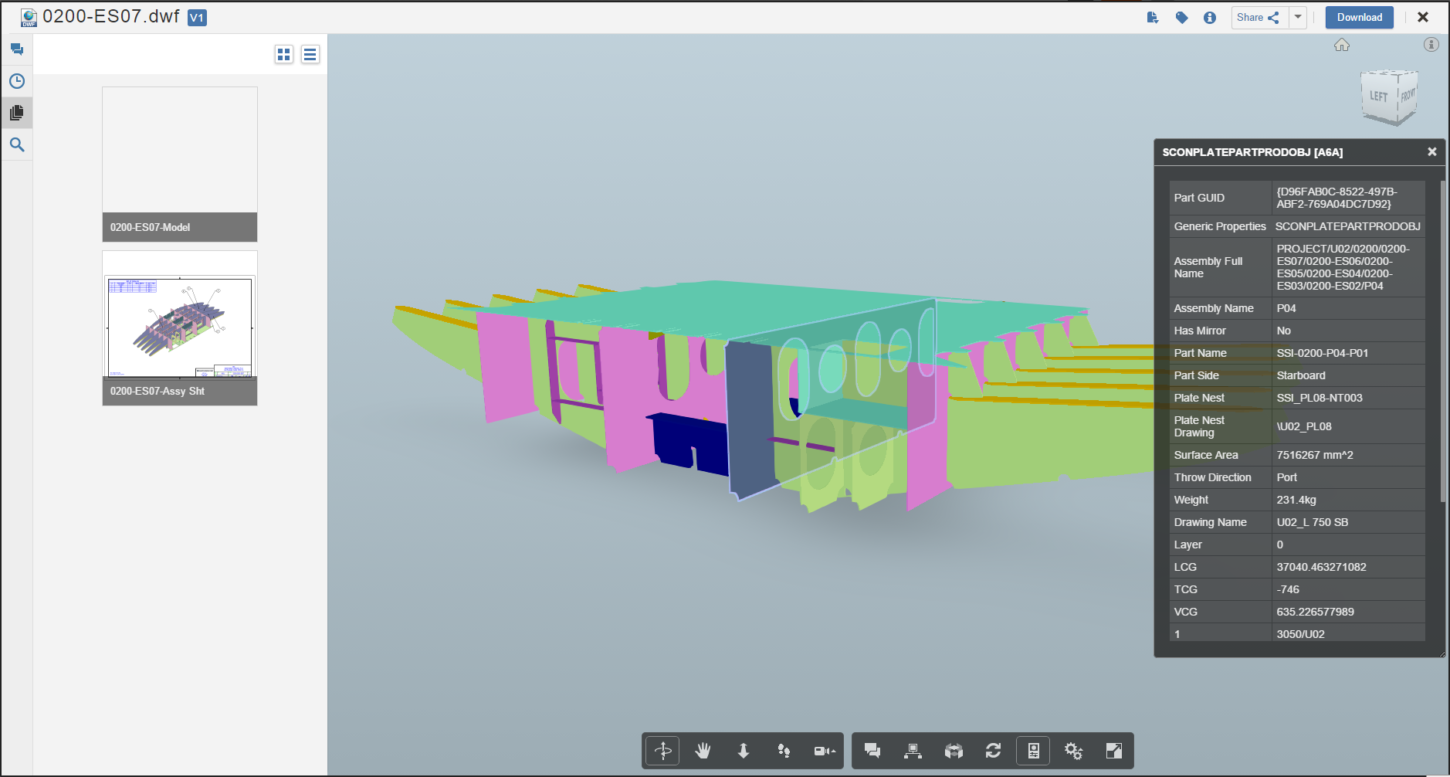The height and width of the screenshot is (777, 1450).
Task: Toggle the Properties panel button in toolbar
Action: [x=1033, y=750]
